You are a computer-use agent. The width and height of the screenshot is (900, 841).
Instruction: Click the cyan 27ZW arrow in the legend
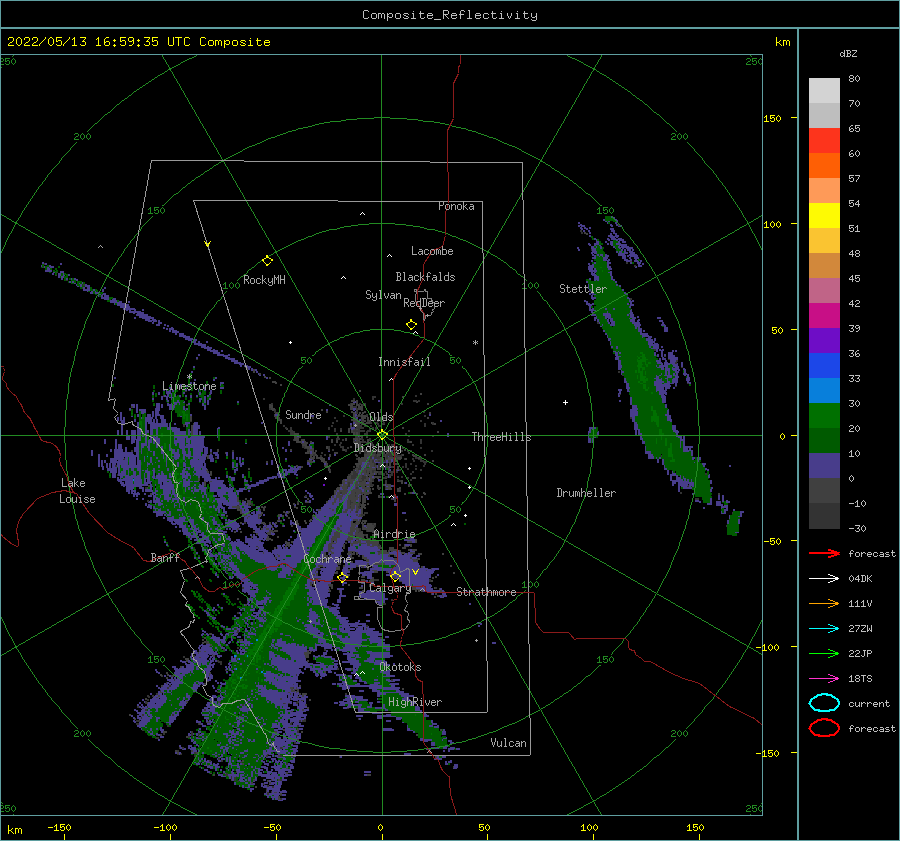pyautogui.click(x=824, y=629)
